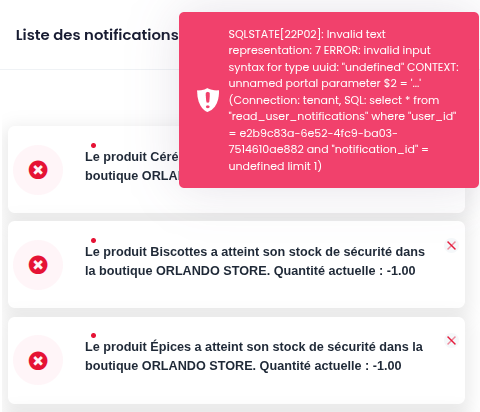This screenshot has height=412, width=480.
Task: Click the red error icon on the Épices notification
Action: [38, 361]
